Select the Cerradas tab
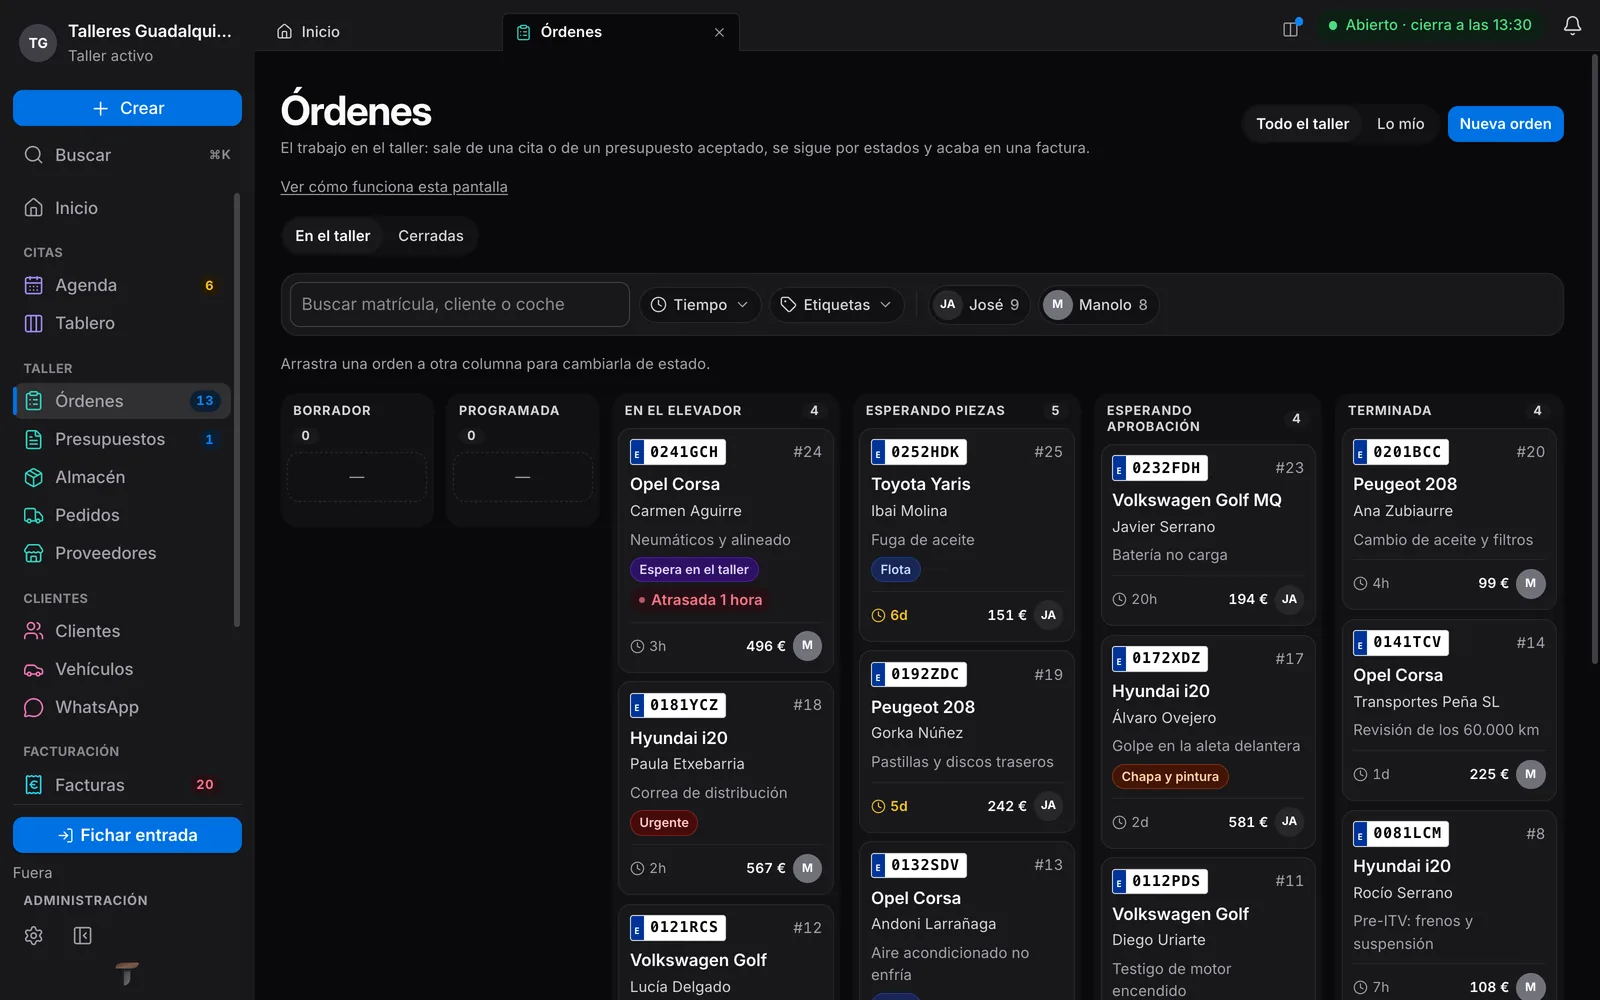Image resolution: width=1600 pixels, height=1000 pixels. pyautogui.click(x=431, y=236)
